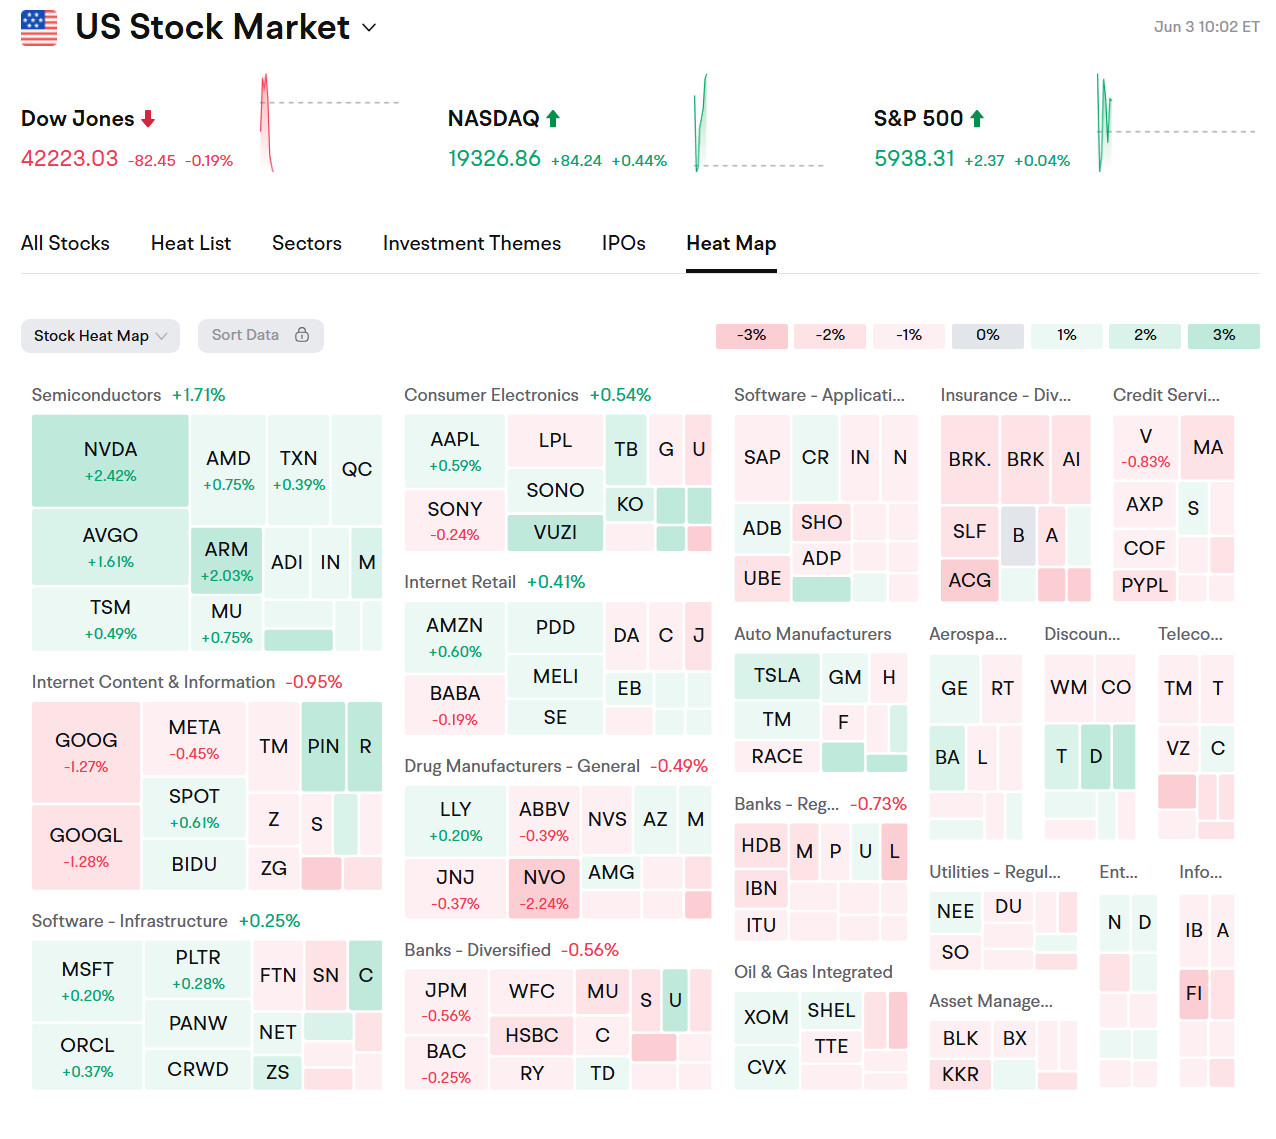Open the Semiconductors sector heading
This screenshot has width=1276, height=1139.
[96, 395]
